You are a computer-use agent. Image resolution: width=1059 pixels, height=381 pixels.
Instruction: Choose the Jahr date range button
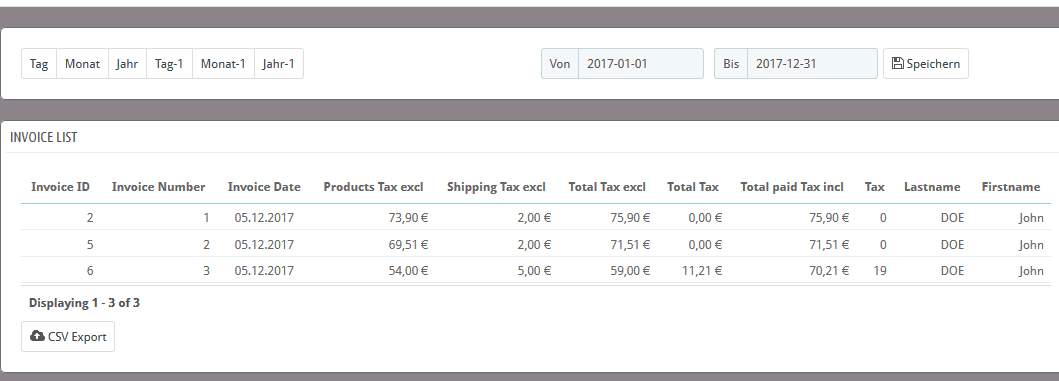coord(127,64)
